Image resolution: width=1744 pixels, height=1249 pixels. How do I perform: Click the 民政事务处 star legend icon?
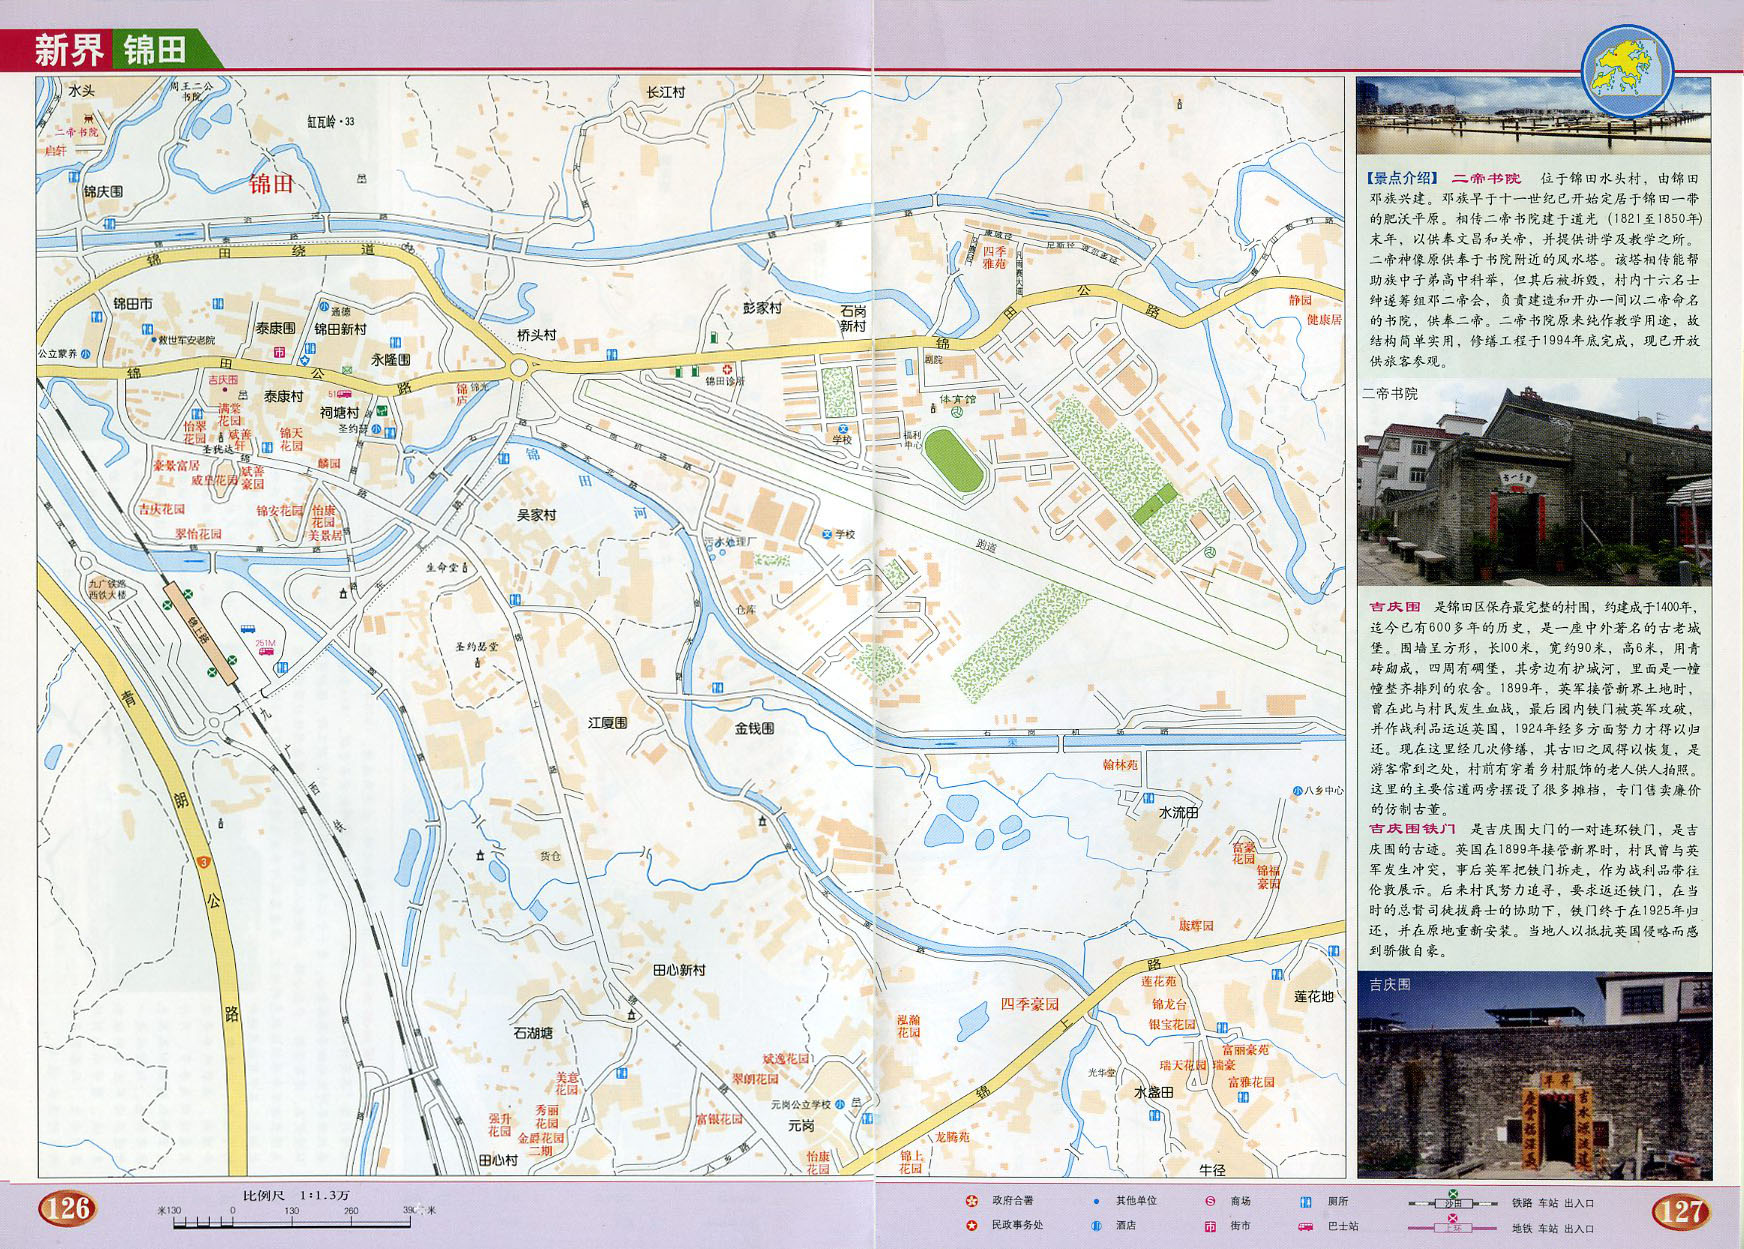[970, 1225]
